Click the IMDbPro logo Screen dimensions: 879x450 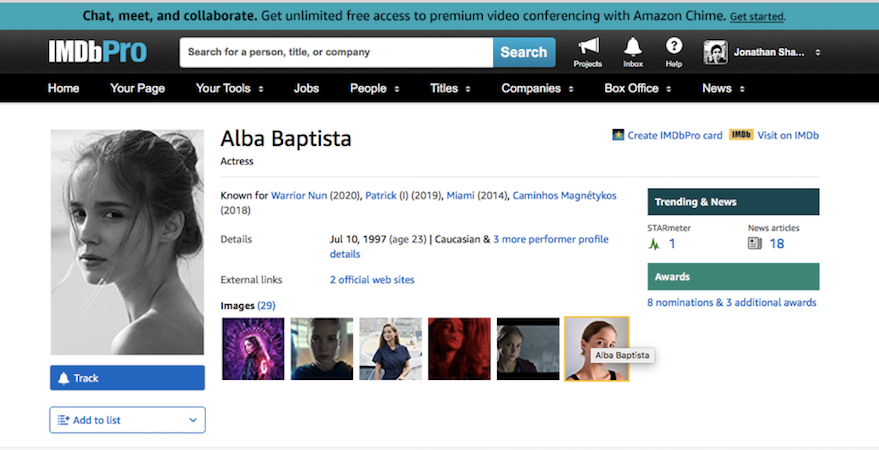coord(98,52)
